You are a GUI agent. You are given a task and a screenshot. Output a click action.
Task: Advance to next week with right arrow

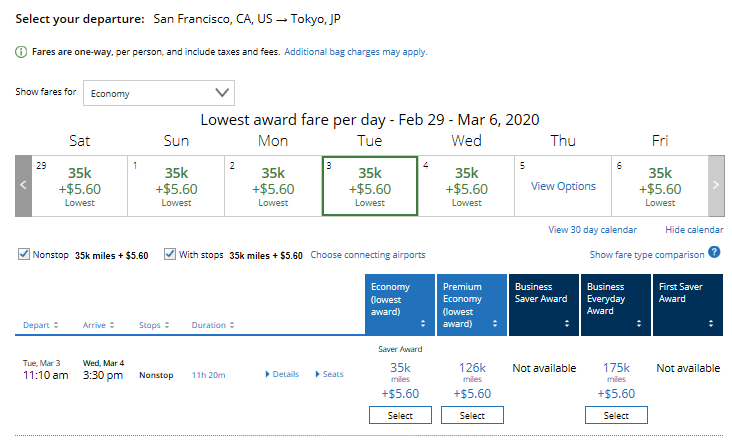[x=716, y=186]
